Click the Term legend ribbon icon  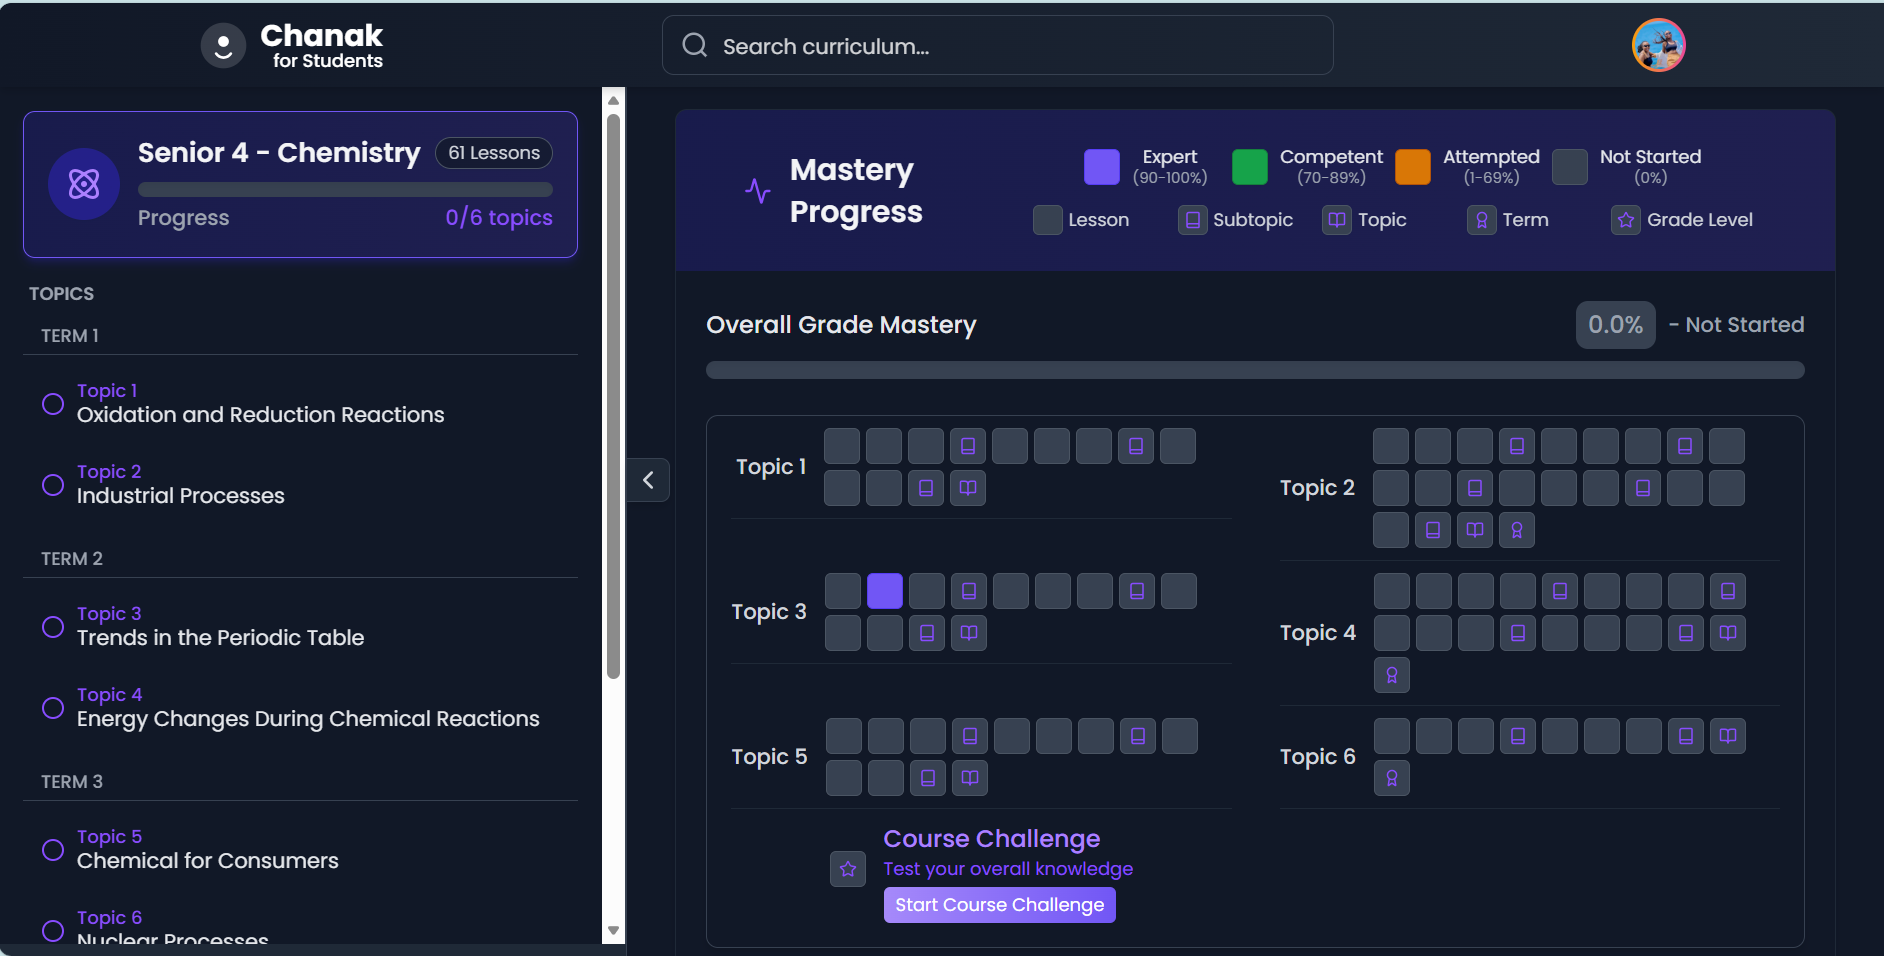(x=1481, y=220)
